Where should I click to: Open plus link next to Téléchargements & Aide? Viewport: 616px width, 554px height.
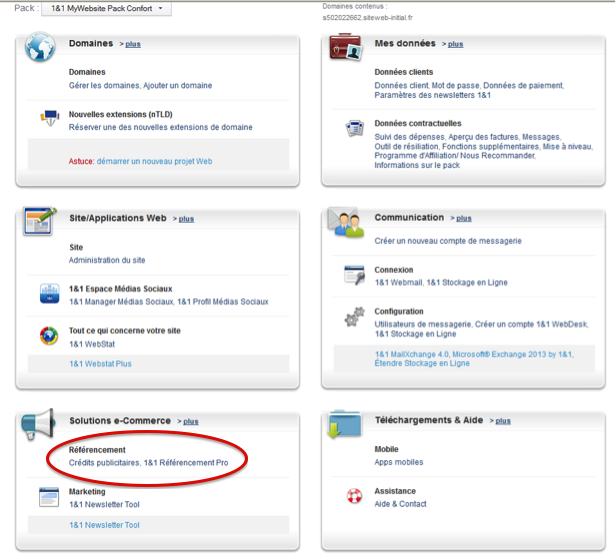[503, 421]
